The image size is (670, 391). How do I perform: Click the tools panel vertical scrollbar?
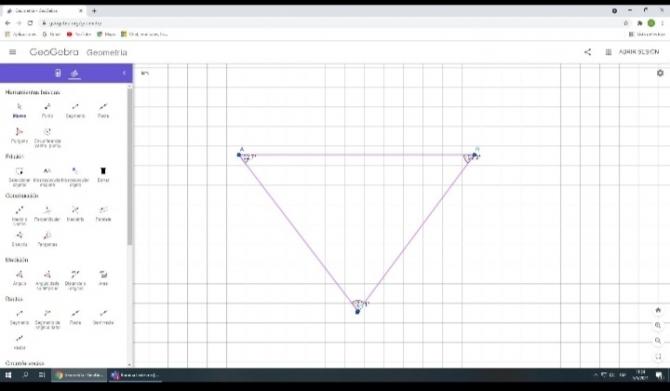pyautogui.click(x=129, y=167)
